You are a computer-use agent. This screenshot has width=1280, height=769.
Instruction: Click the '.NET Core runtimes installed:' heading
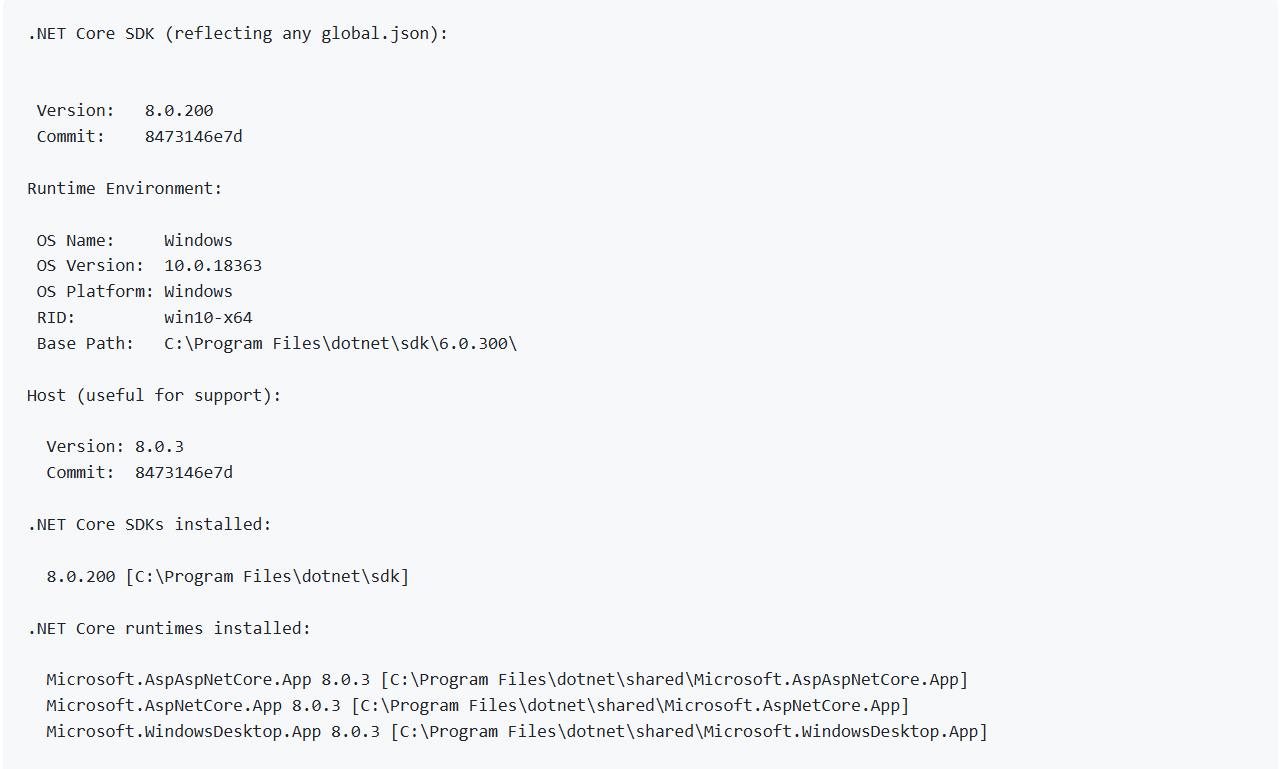pos(169,628)
